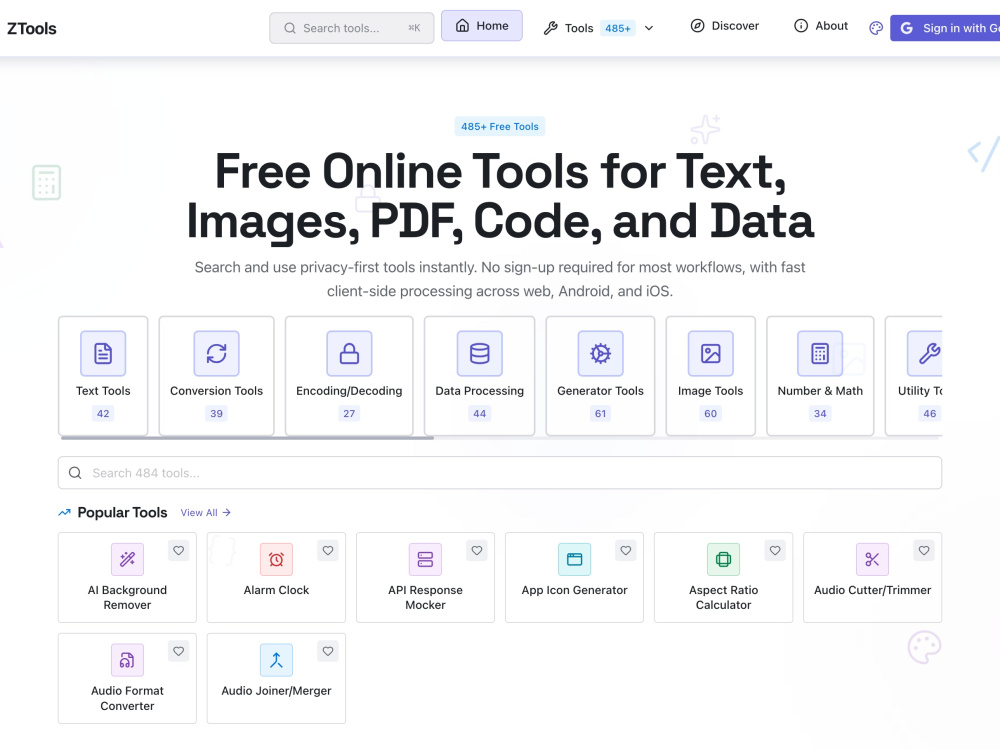The height and width of the screenshot is (750, 1000).
Task: Click the Text Tools count 42
Action: pos(103,413)
